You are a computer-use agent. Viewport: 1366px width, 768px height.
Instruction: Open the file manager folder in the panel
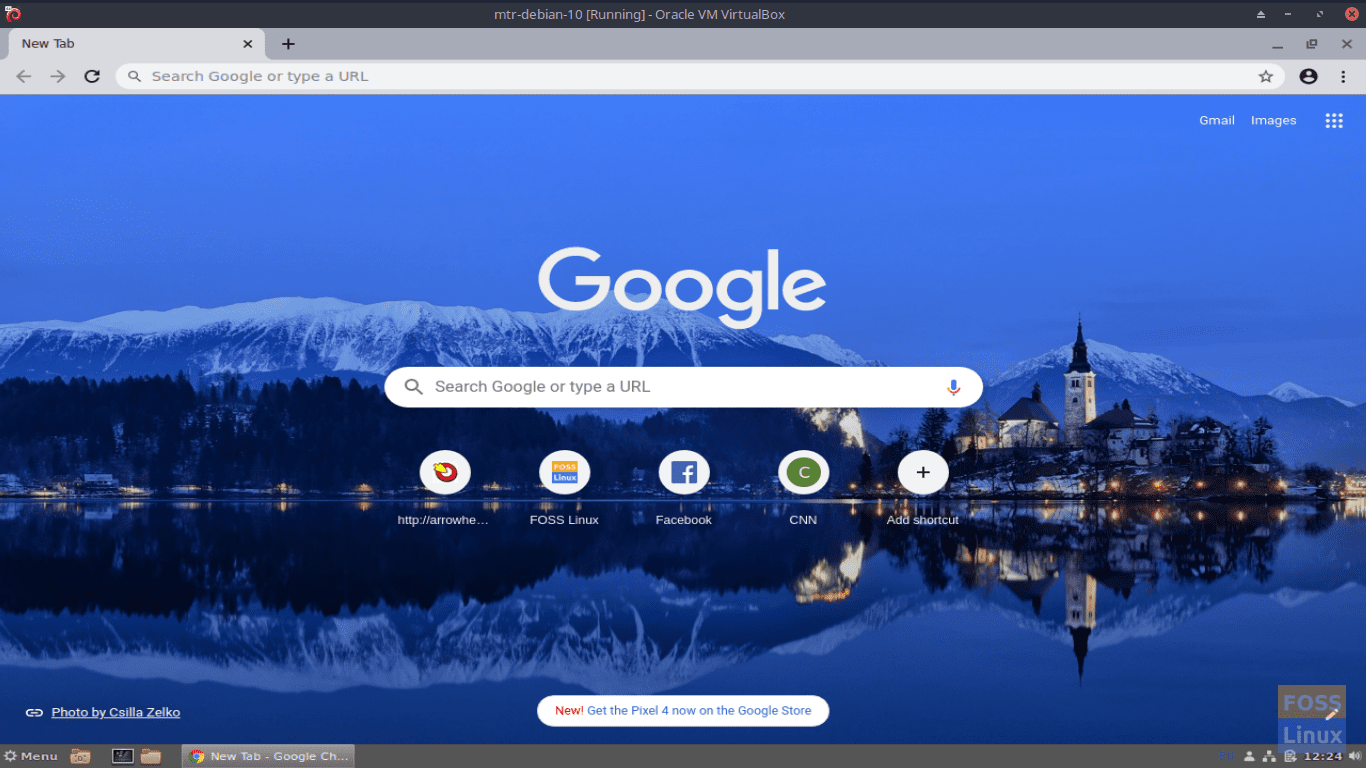coord(151,756)
